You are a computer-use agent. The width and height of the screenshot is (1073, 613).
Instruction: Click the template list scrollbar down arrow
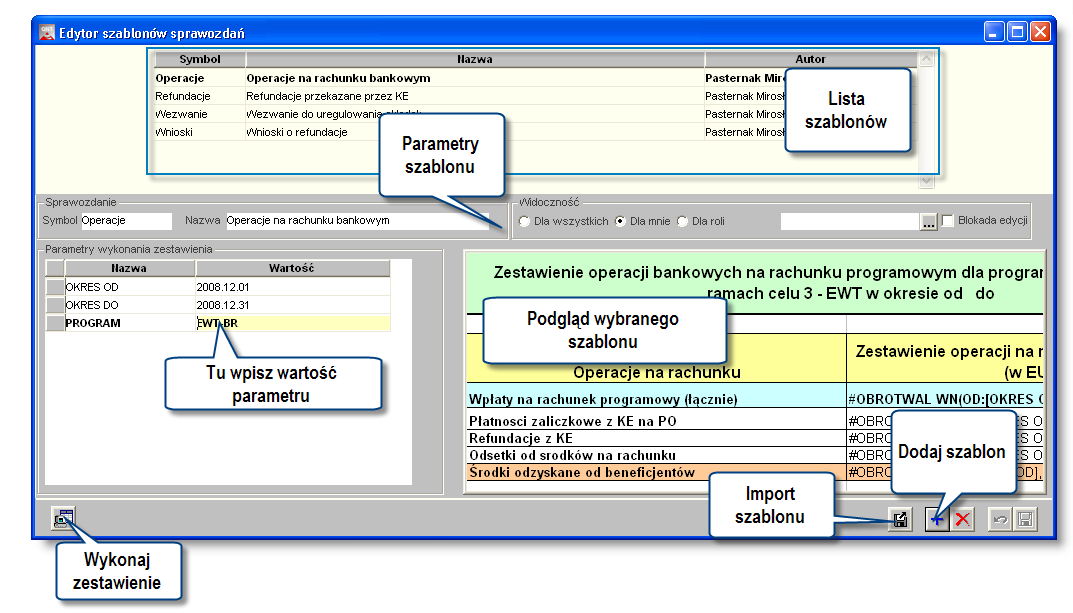[926, 181]
